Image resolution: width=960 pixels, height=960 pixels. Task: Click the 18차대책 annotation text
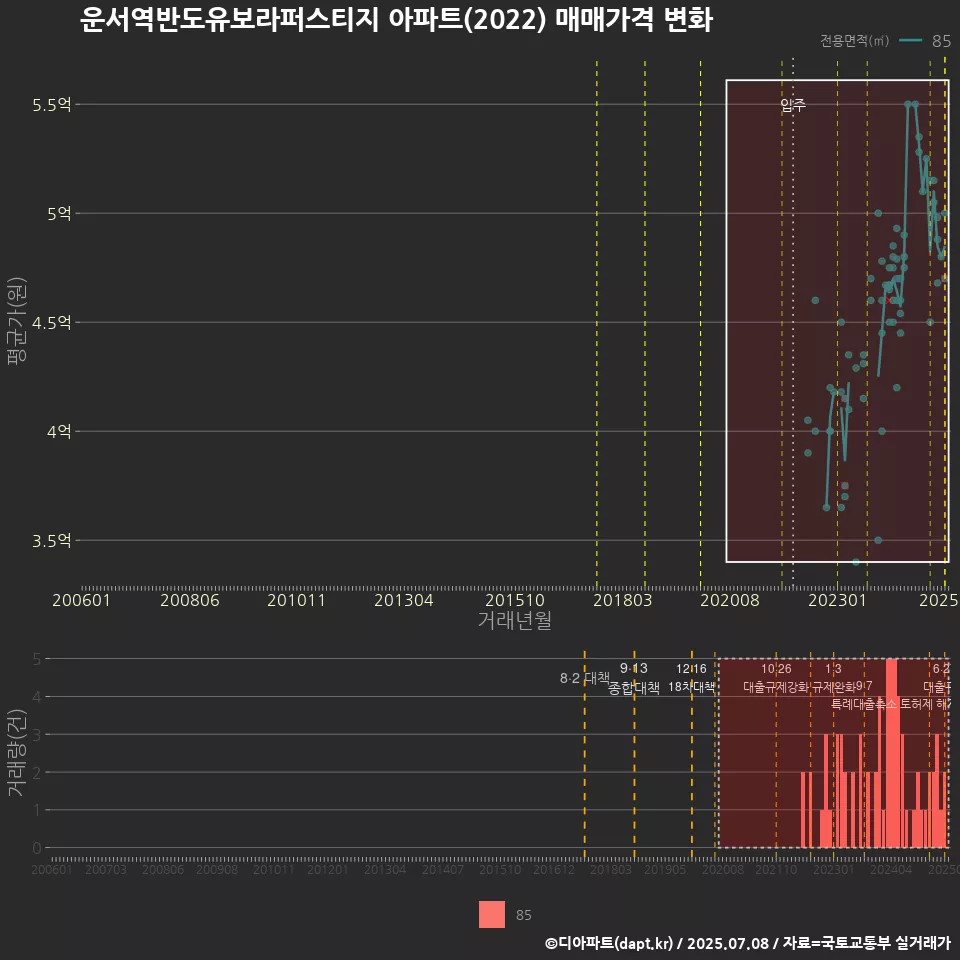[x=691, y=687]
